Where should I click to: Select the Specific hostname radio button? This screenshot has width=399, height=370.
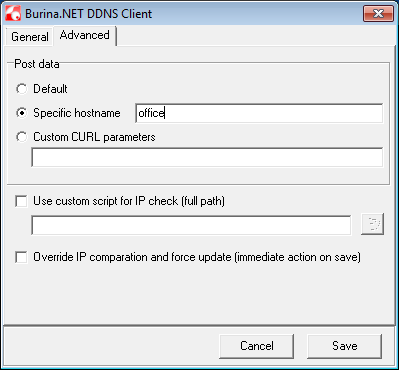22,113
